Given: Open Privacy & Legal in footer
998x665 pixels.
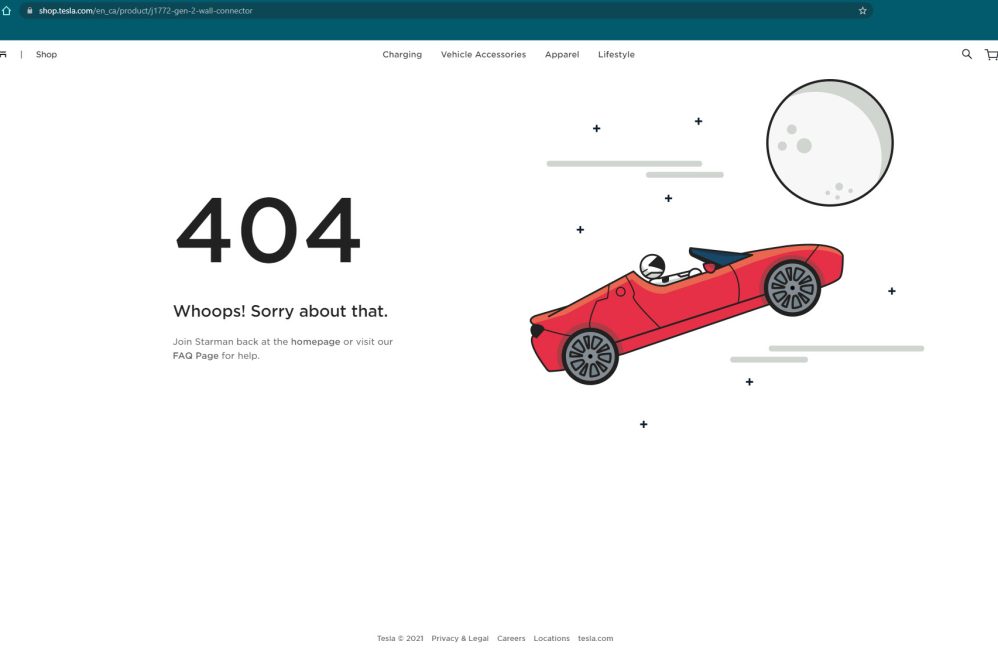Looking at the screenshot, I should [x=460, y=639].
